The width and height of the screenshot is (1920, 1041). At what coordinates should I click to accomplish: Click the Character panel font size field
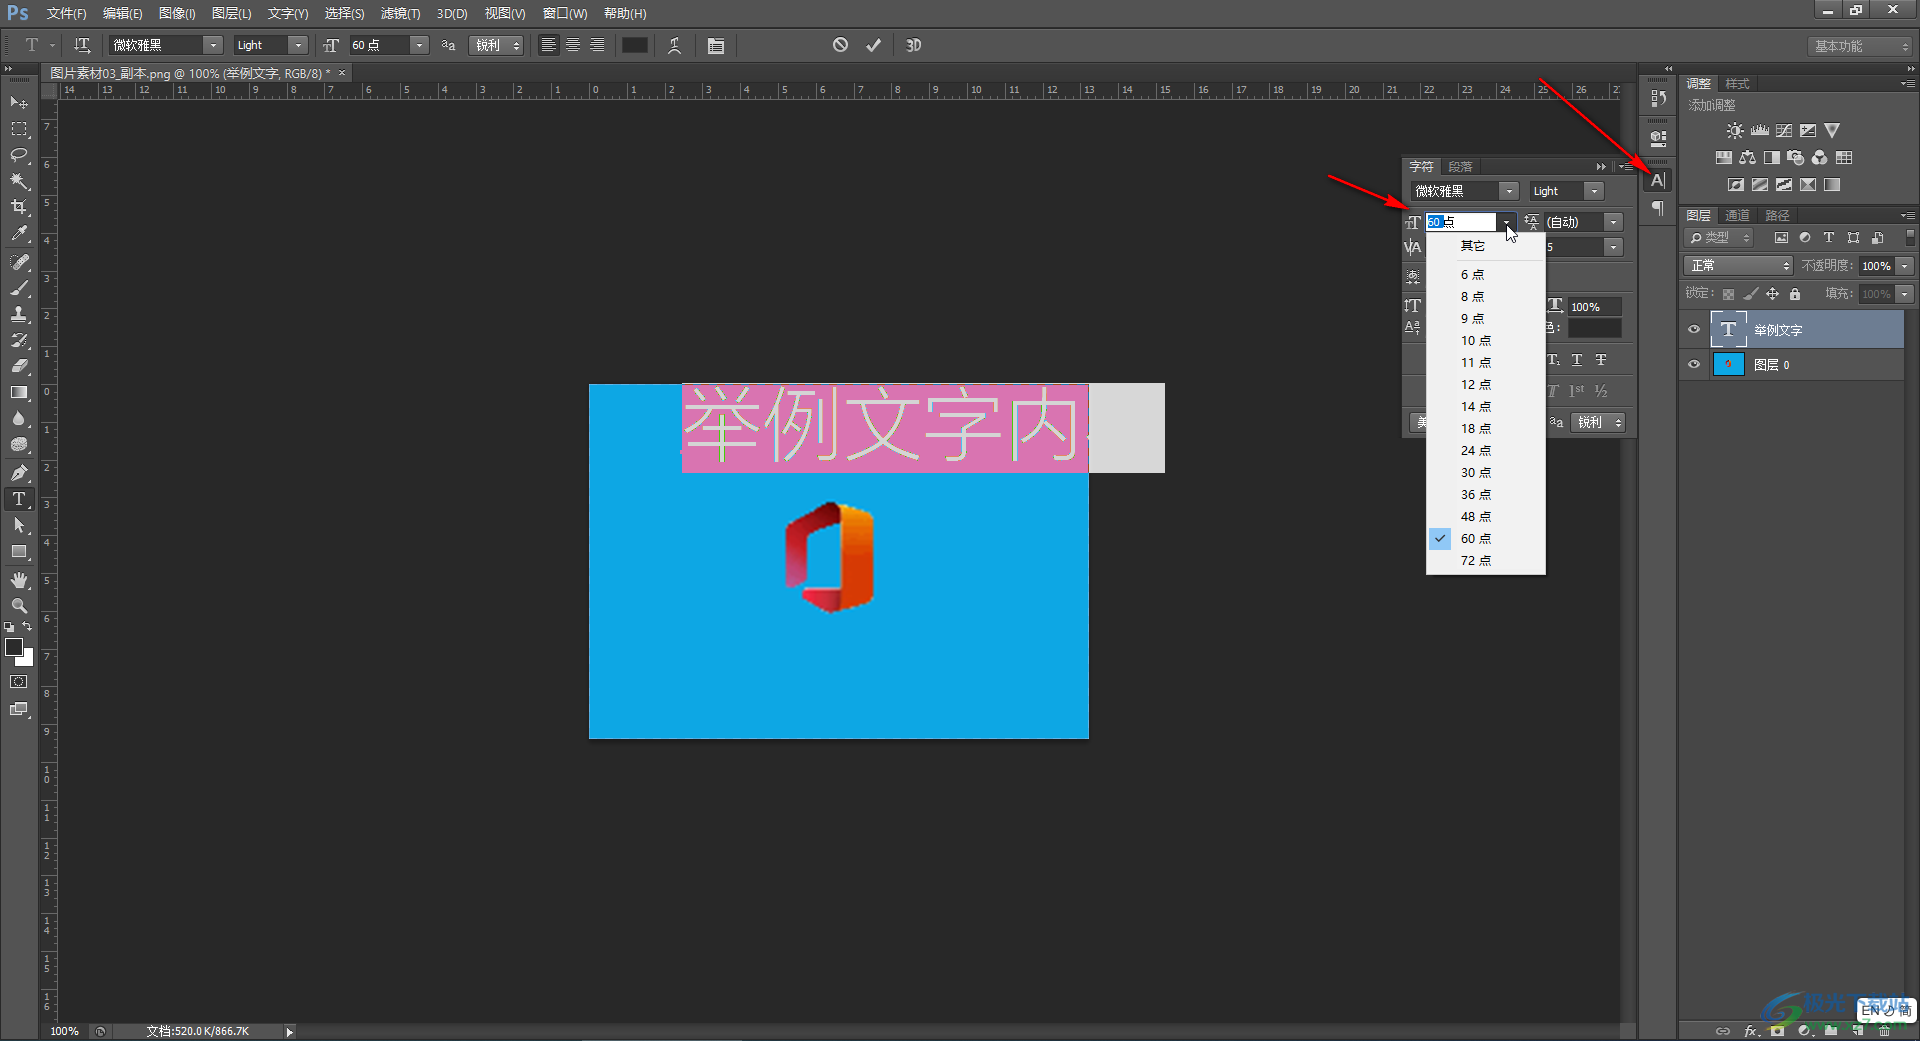[1460, 222]
